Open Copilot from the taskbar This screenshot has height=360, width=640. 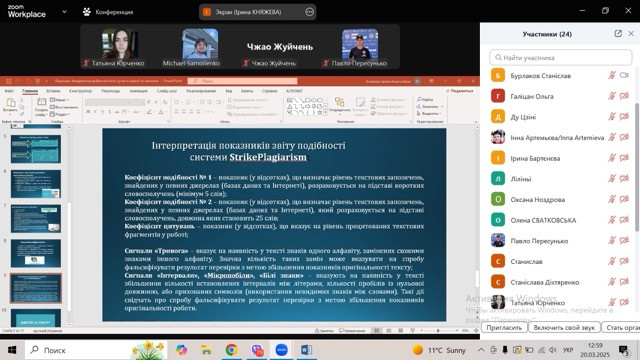[181, 350]
